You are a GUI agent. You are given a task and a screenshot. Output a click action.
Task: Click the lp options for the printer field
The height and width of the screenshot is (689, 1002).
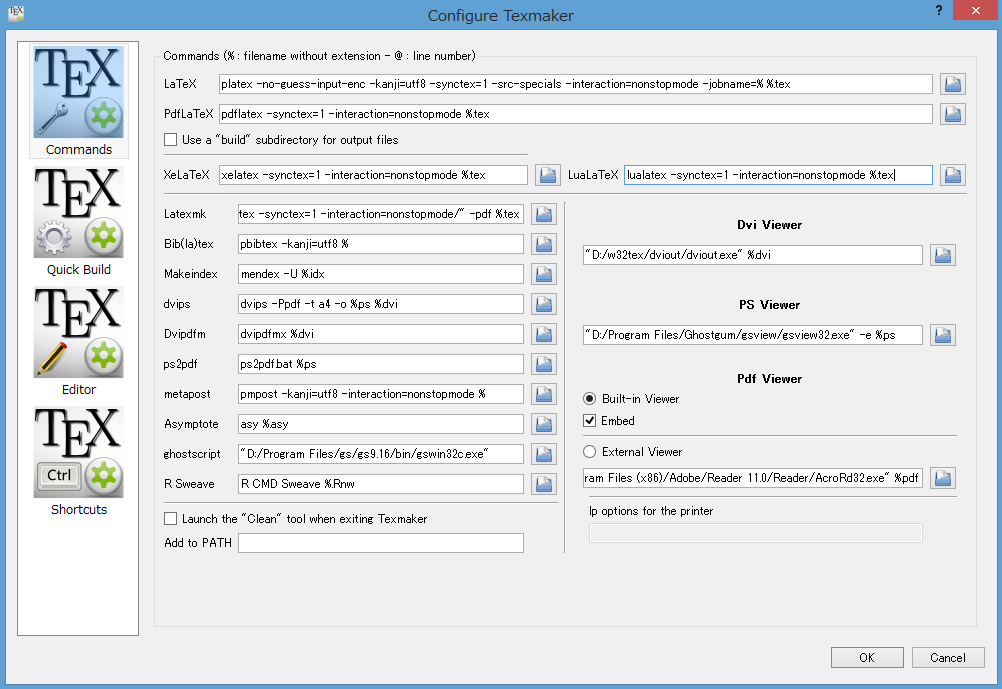[755, 533]
